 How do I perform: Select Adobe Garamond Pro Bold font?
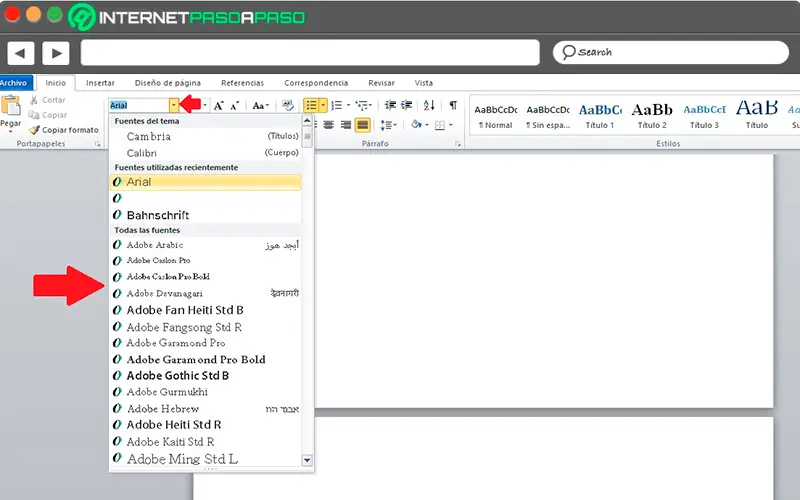click(206, 359)
